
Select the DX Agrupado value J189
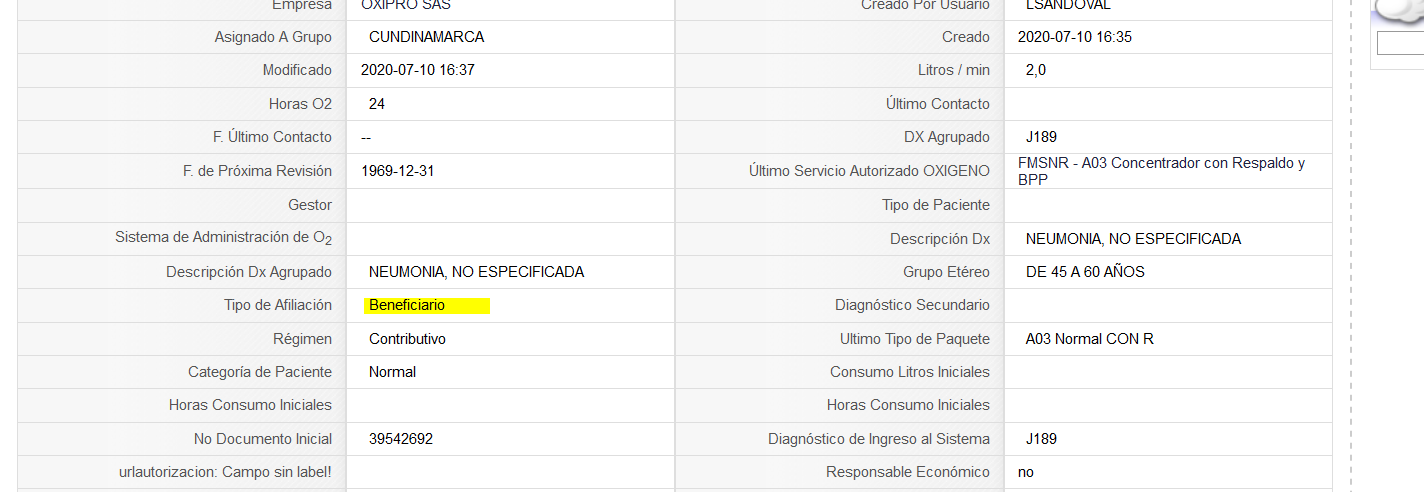click(x=1041, y=137)
